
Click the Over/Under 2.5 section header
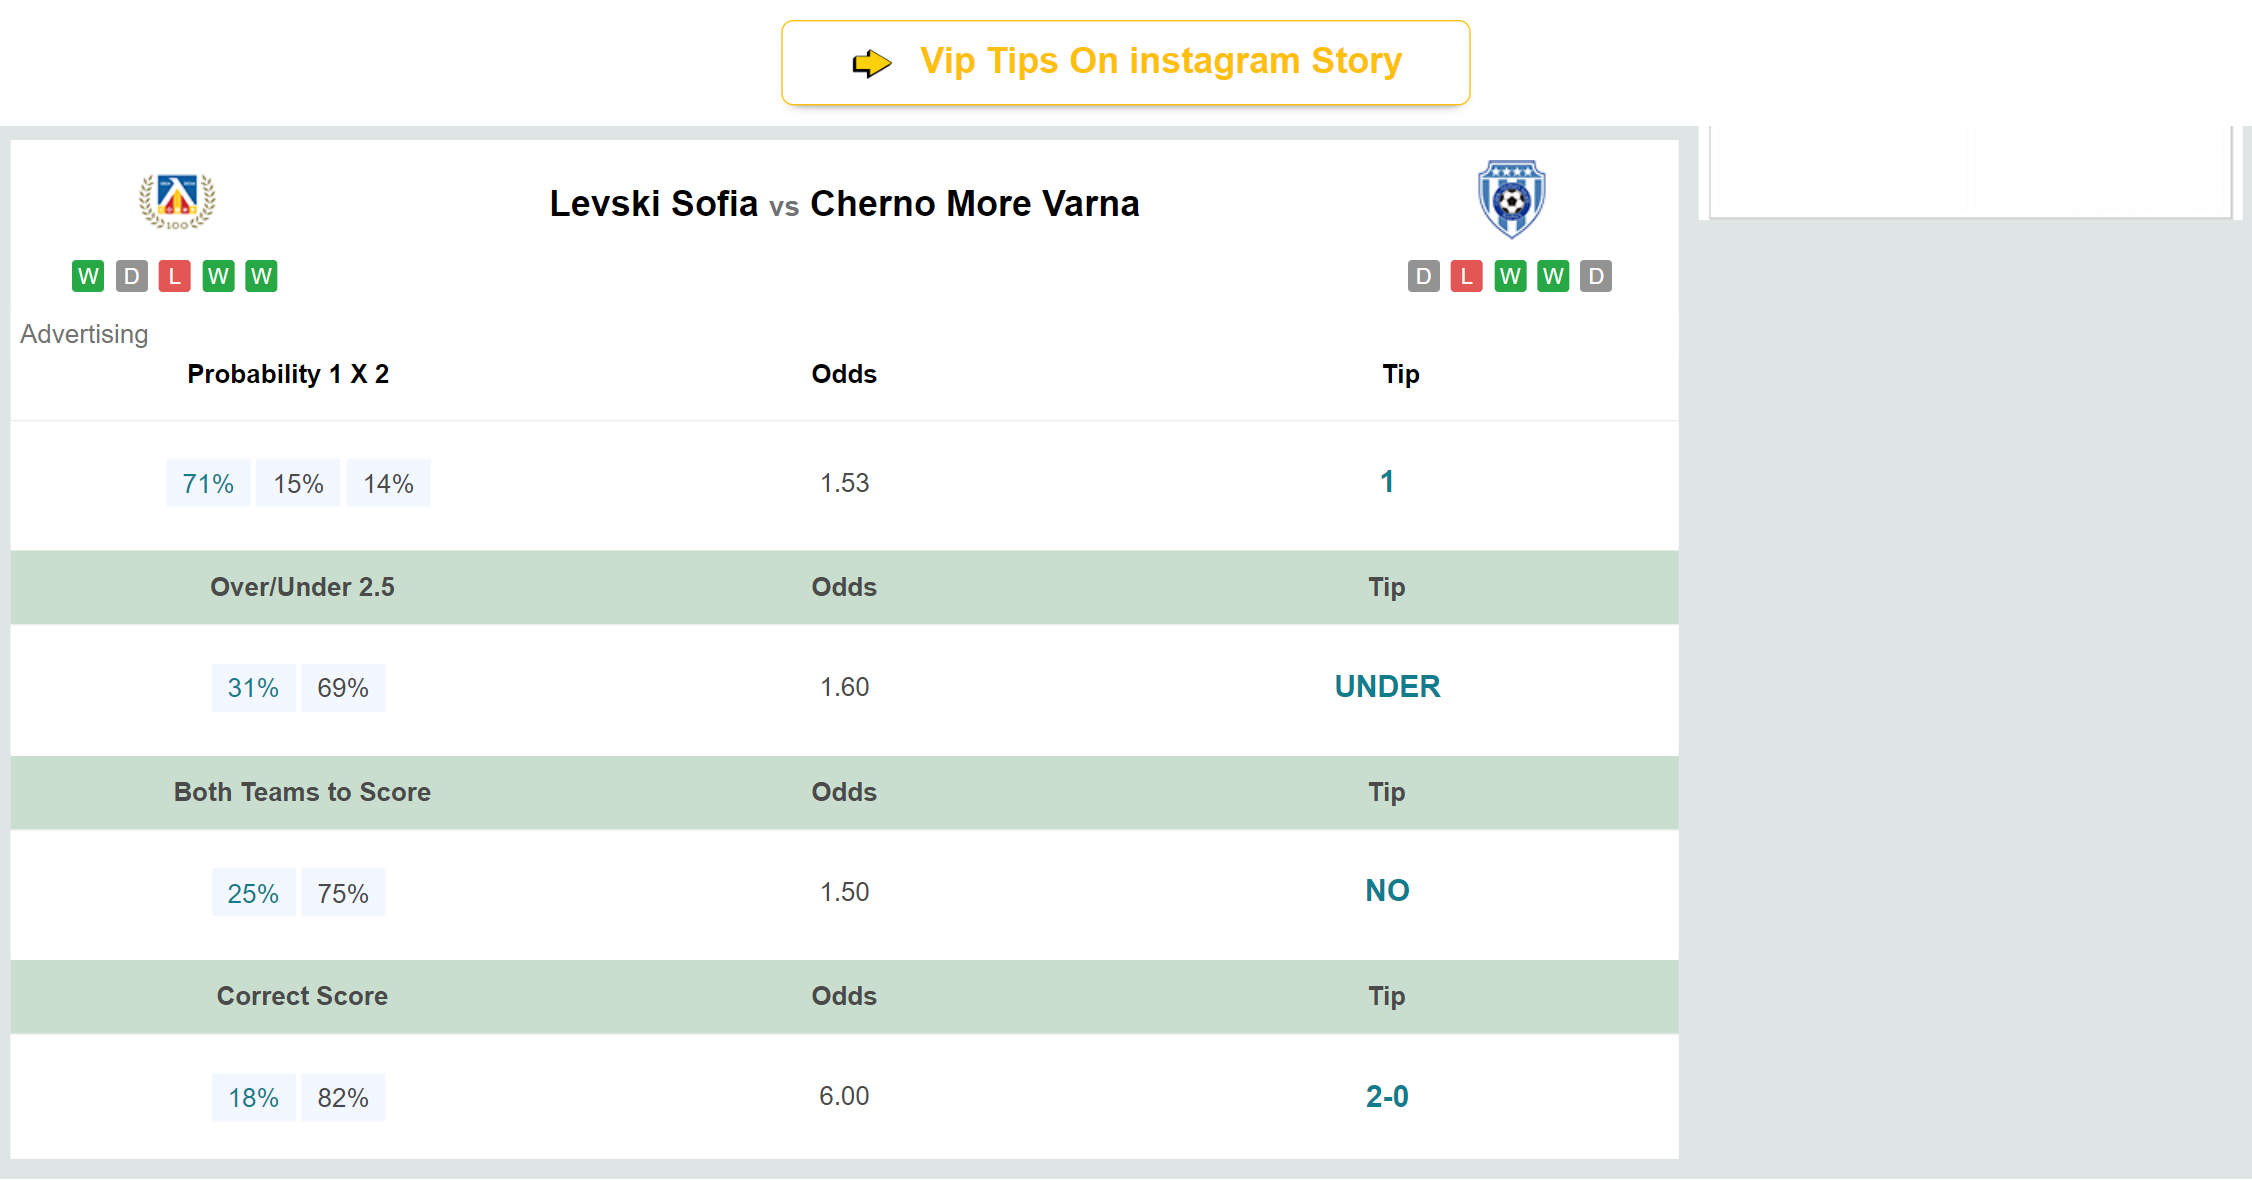click(302, 587)
